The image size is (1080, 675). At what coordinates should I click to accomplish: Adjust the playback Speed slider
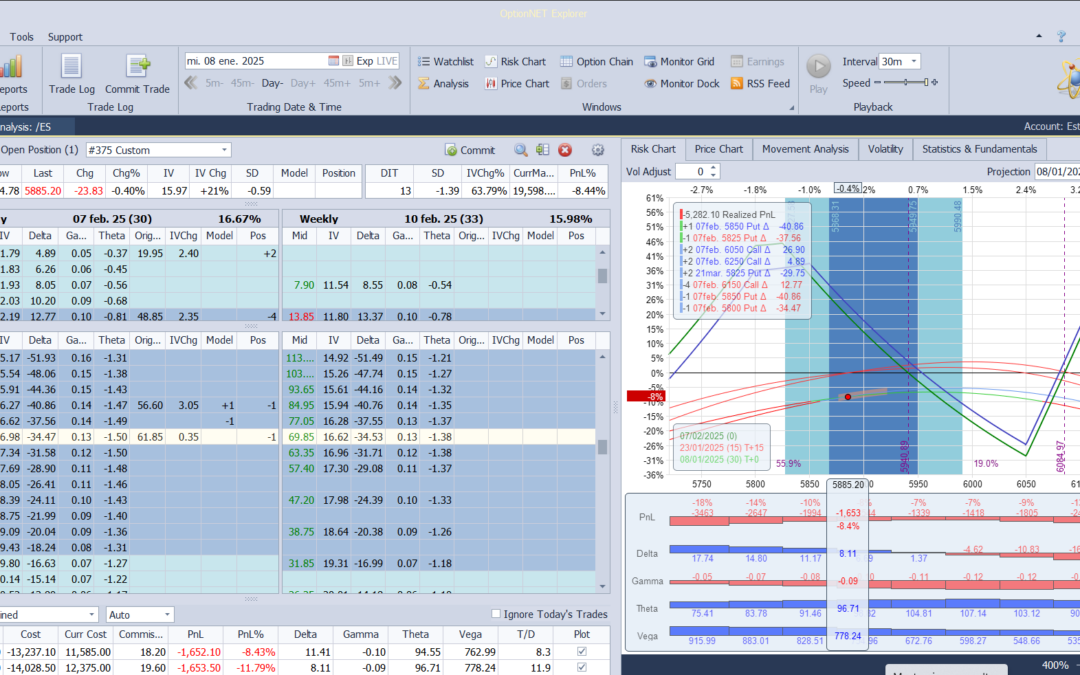click(906, 83)
